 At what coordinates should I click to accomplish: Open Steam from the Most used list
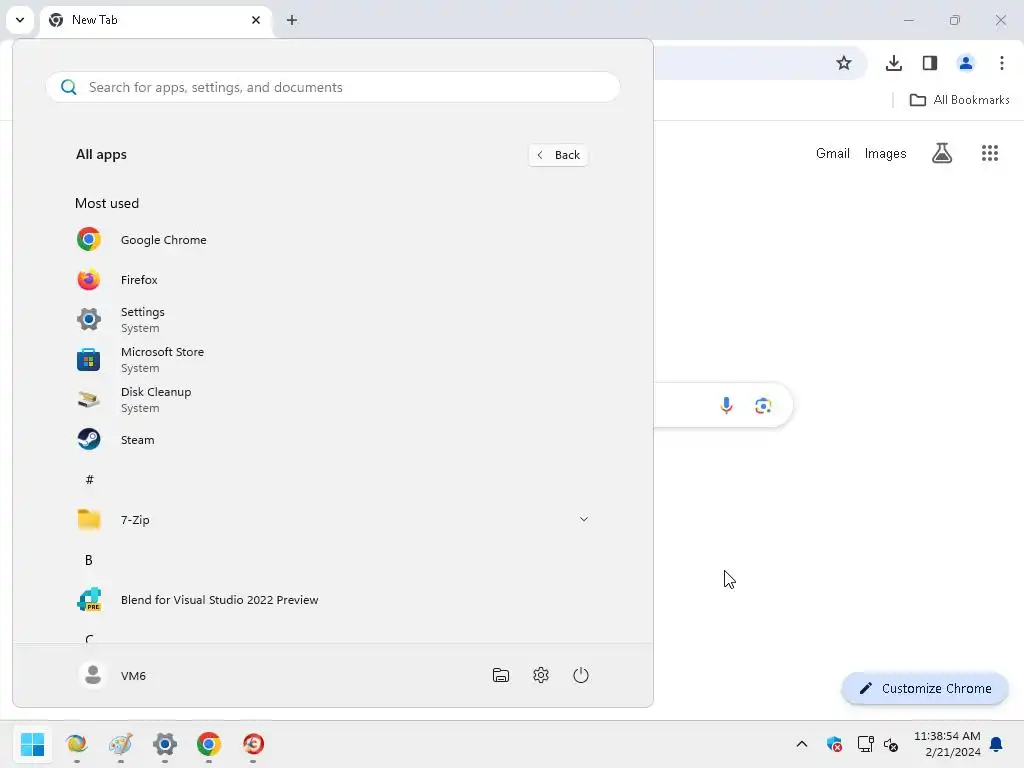pyautogui.click(x=332, y=440)
